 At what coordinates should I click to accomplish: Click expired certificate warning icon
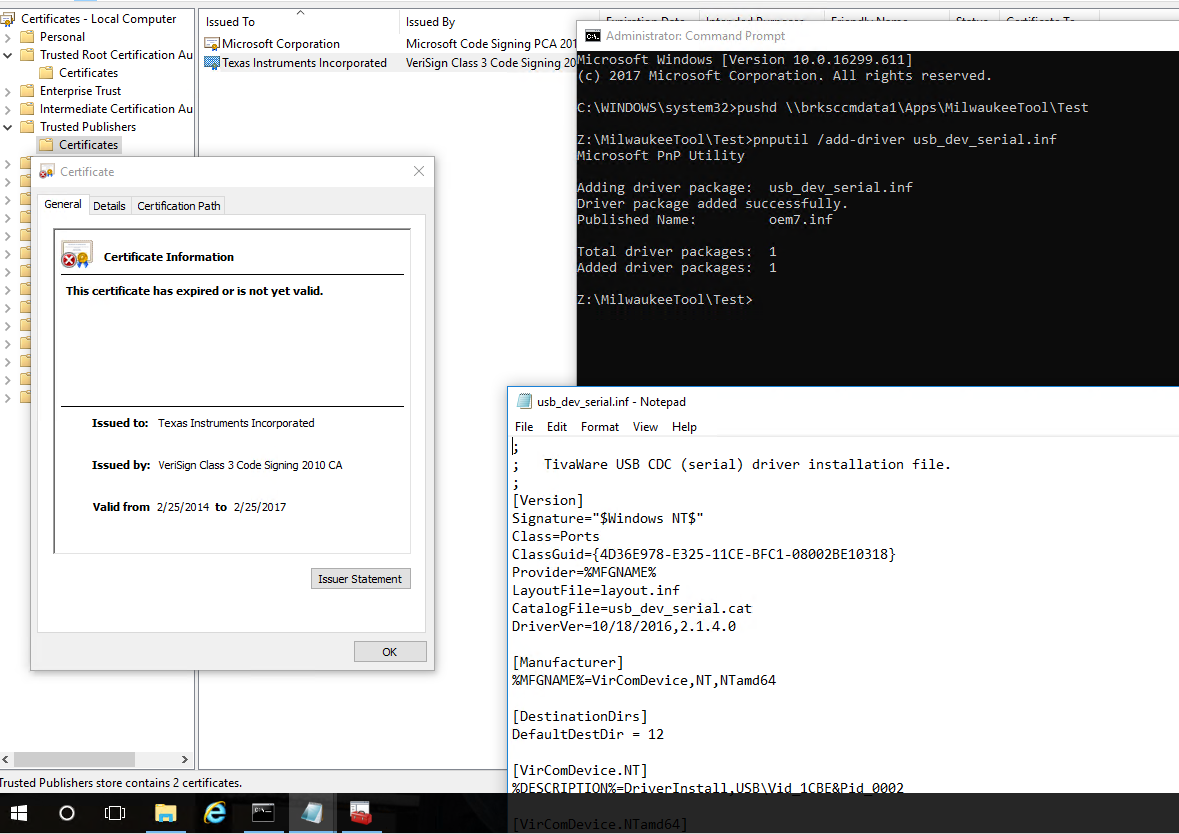[x=77, y=256]
